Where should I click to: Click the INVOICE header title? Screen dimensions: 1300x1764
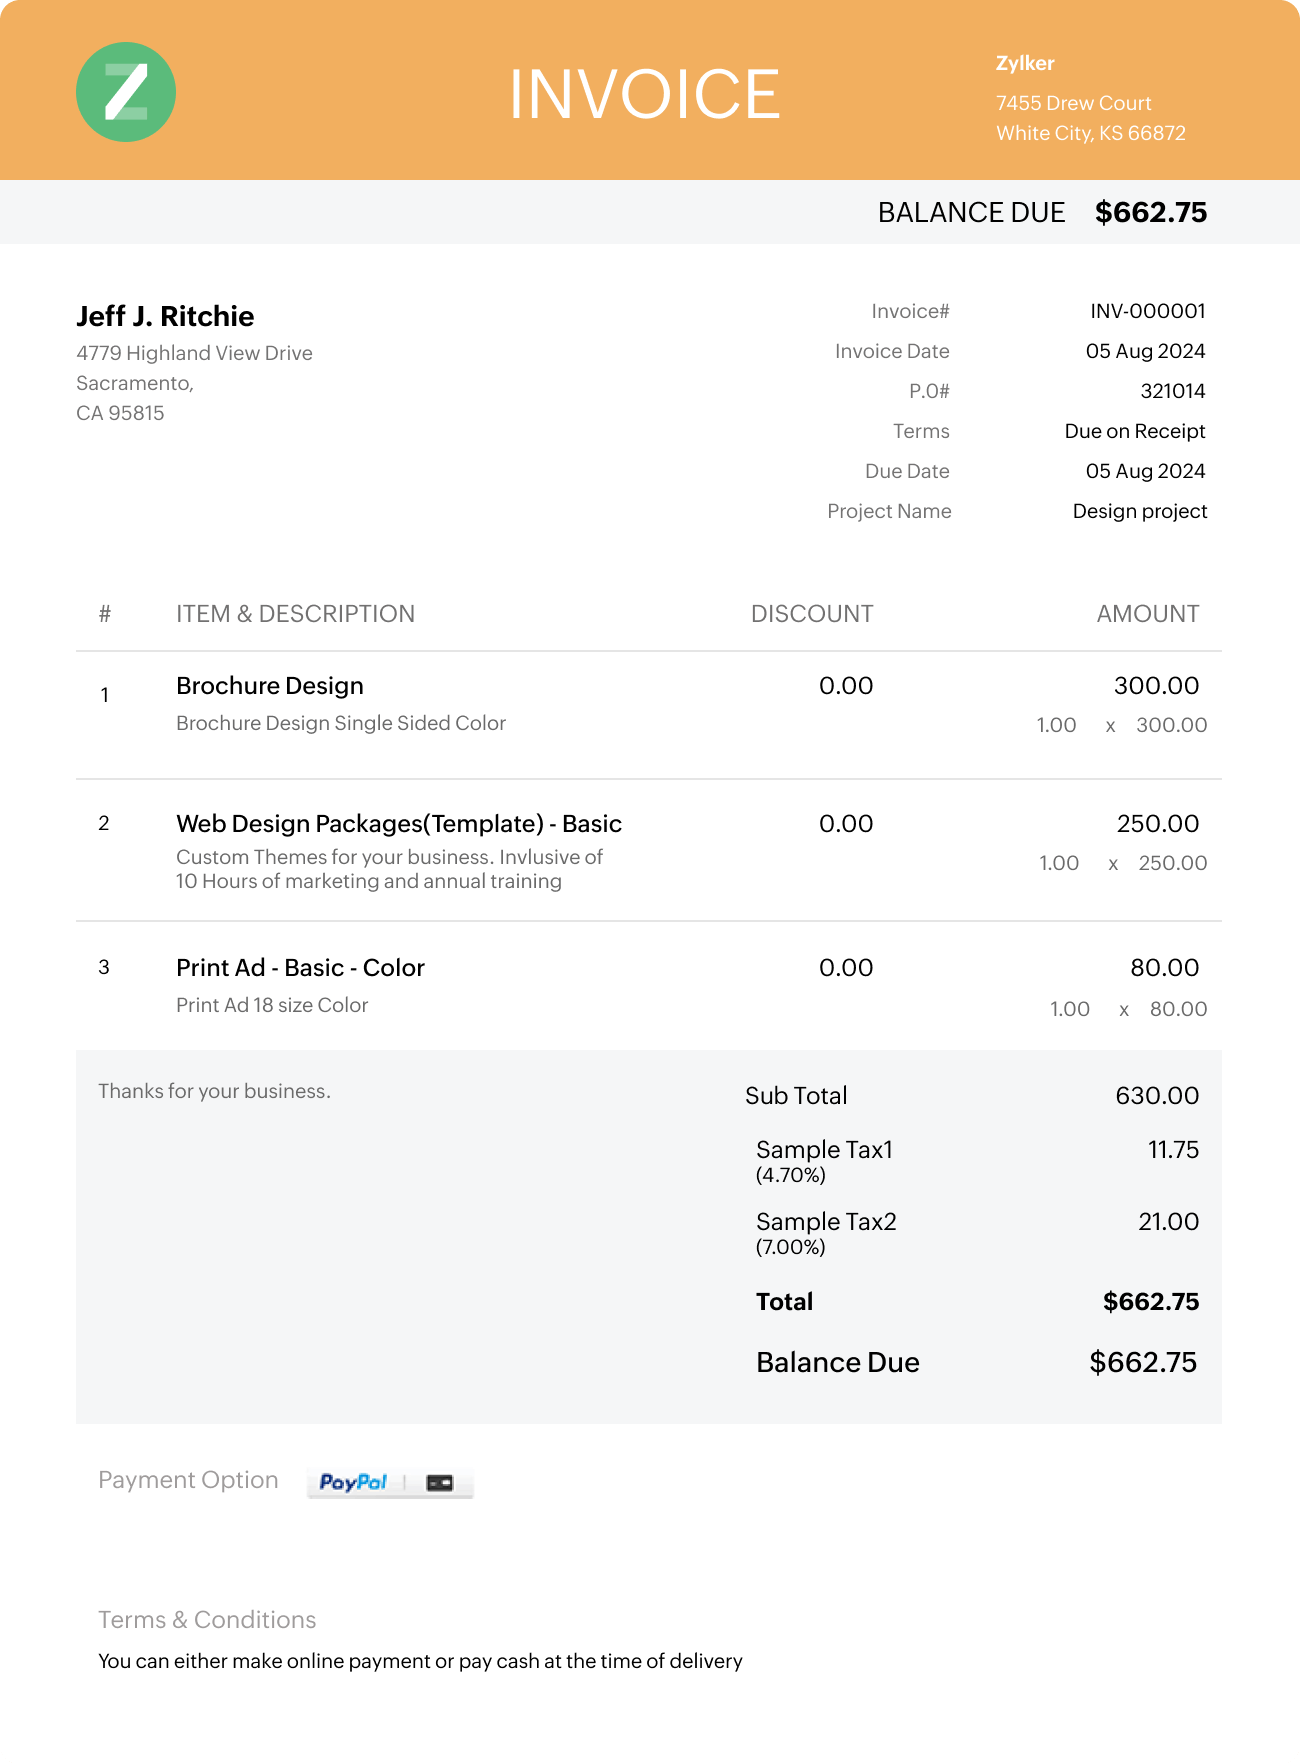click(x=644, y=94)
